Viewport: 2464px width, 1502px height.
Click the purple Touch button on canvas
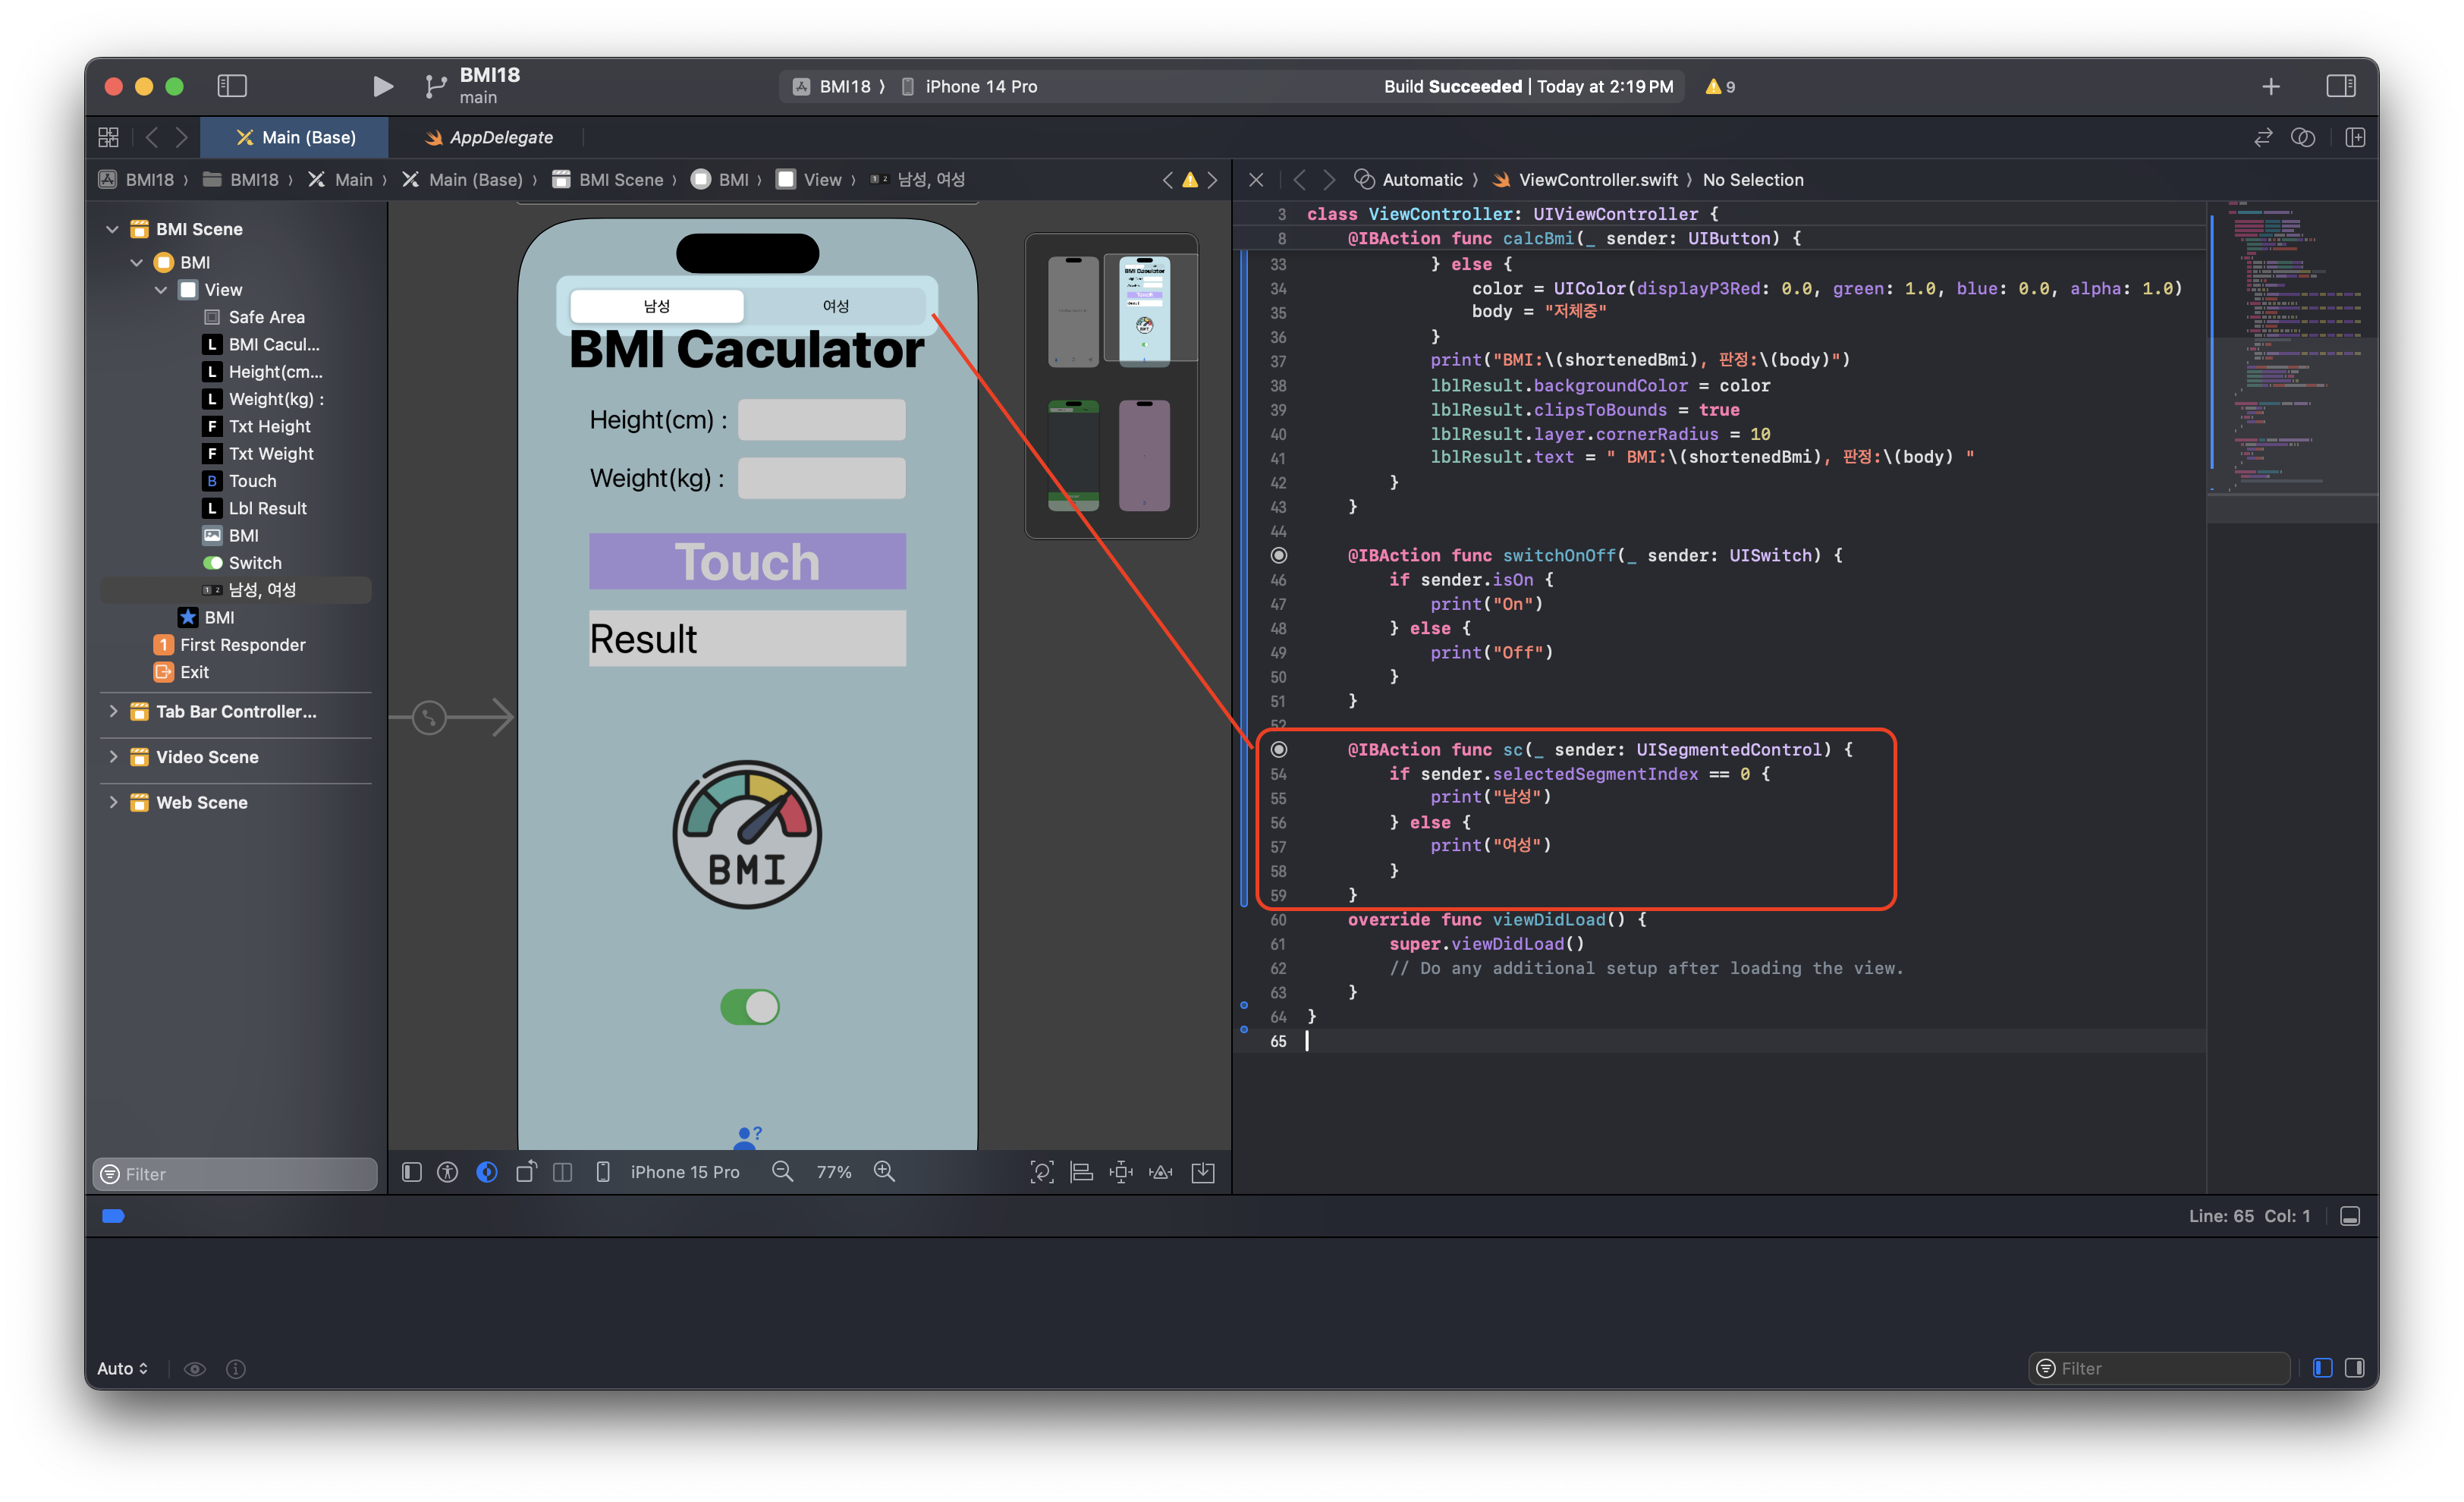(x=747, y=561)
